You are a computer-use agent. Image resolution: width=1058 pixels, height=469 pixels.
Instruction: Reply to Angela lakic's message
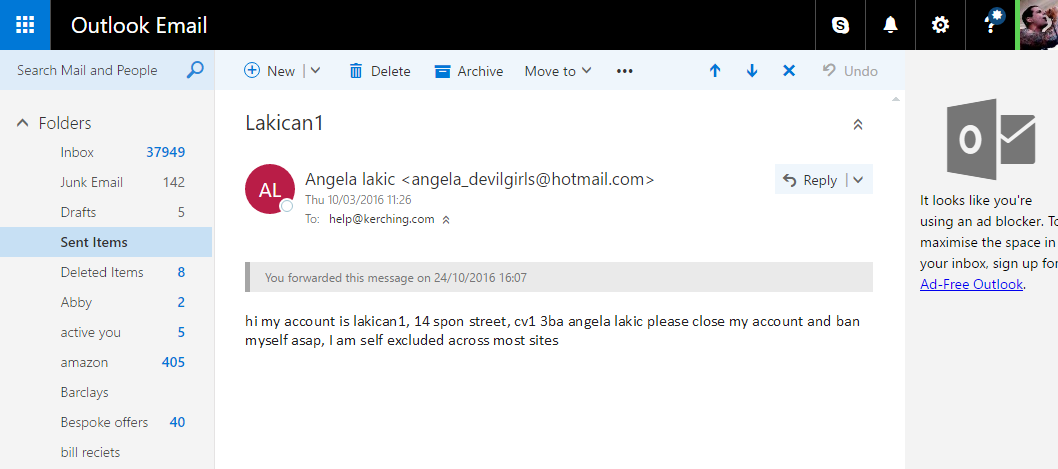click(809, 180)
